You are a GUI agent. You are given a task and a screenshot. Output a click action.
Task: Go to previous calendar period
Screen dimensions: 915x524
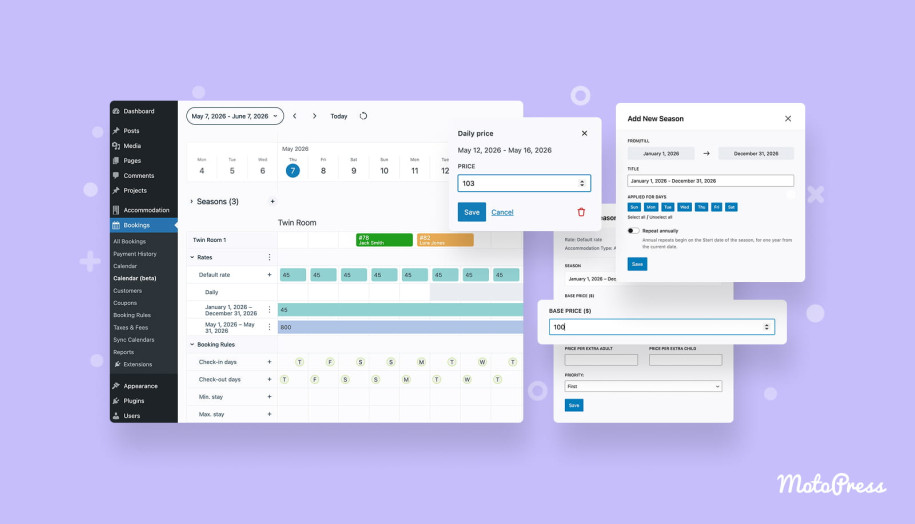(295, 116)
